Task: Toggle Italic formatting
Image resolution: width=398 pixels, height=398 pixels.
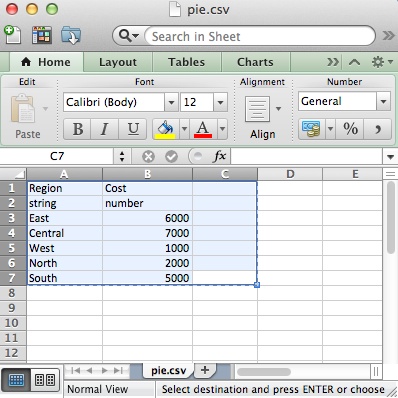Action: [104, 129]
